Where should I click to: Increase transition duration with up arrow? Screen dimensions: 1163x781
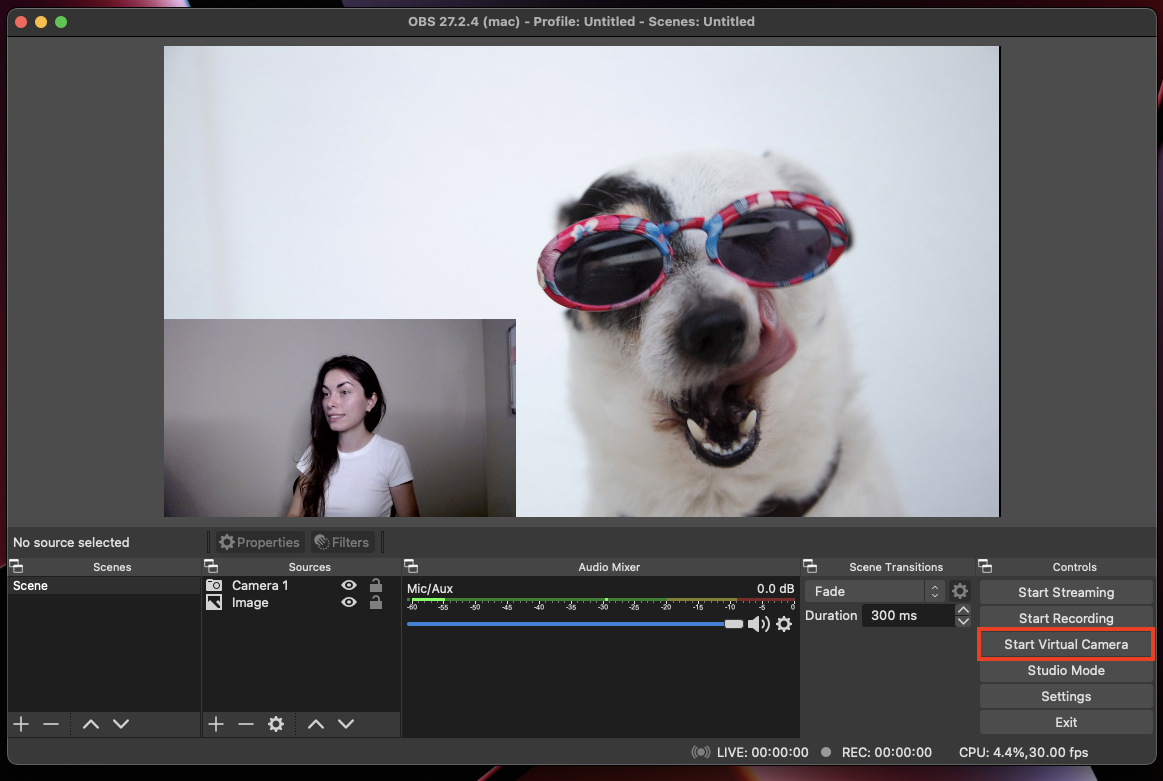(x=963, y=610)
